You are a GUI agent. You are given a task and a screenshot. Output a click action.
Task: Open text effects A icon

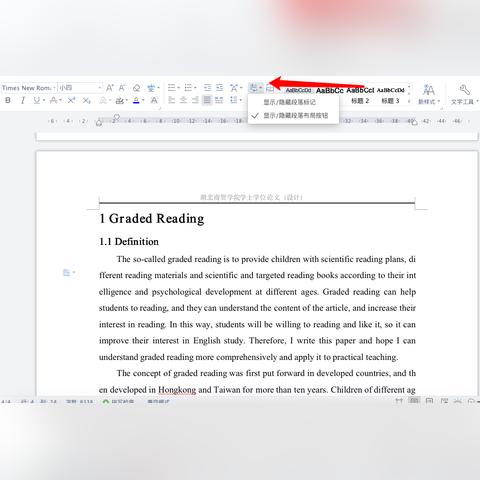point(103,100)
